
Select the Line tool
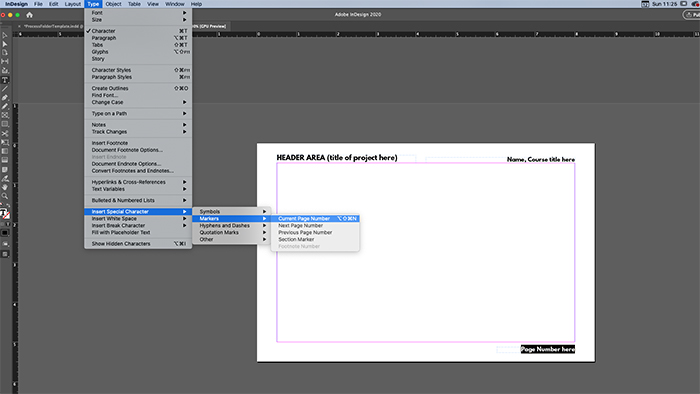click(5, 89)
